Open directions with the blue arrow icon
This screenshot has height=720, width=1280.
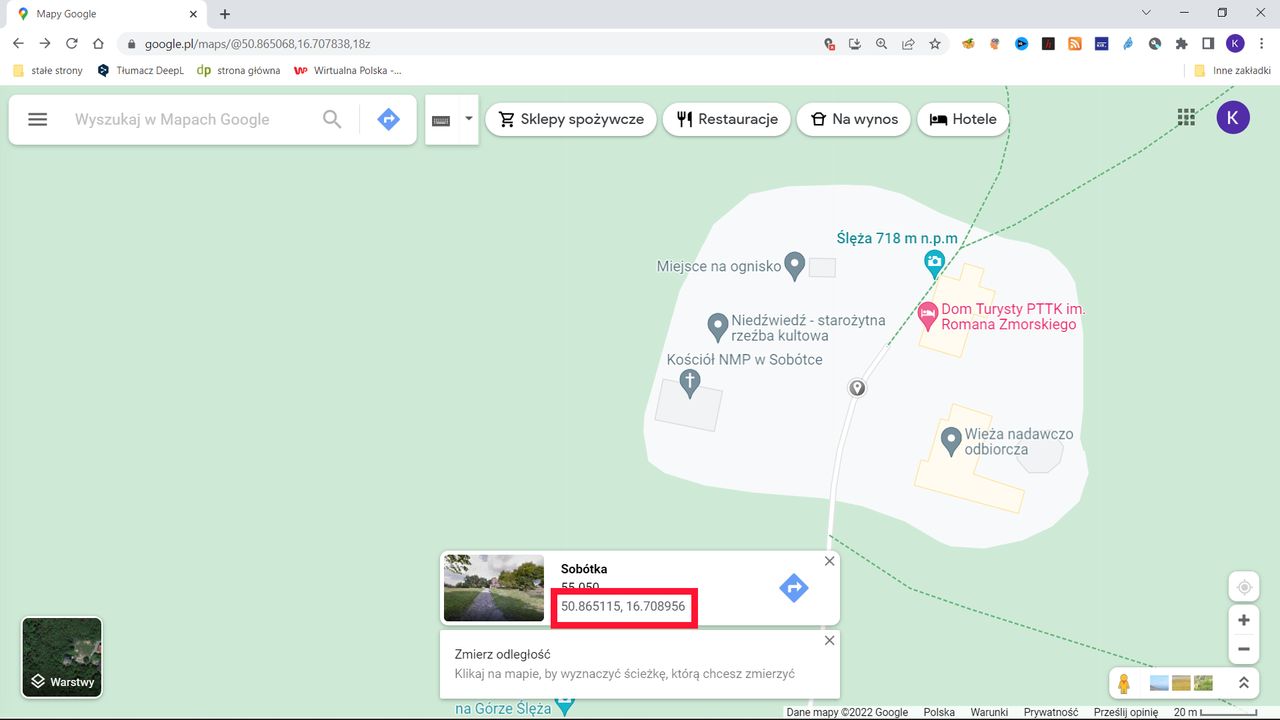[x=388, y=118]
